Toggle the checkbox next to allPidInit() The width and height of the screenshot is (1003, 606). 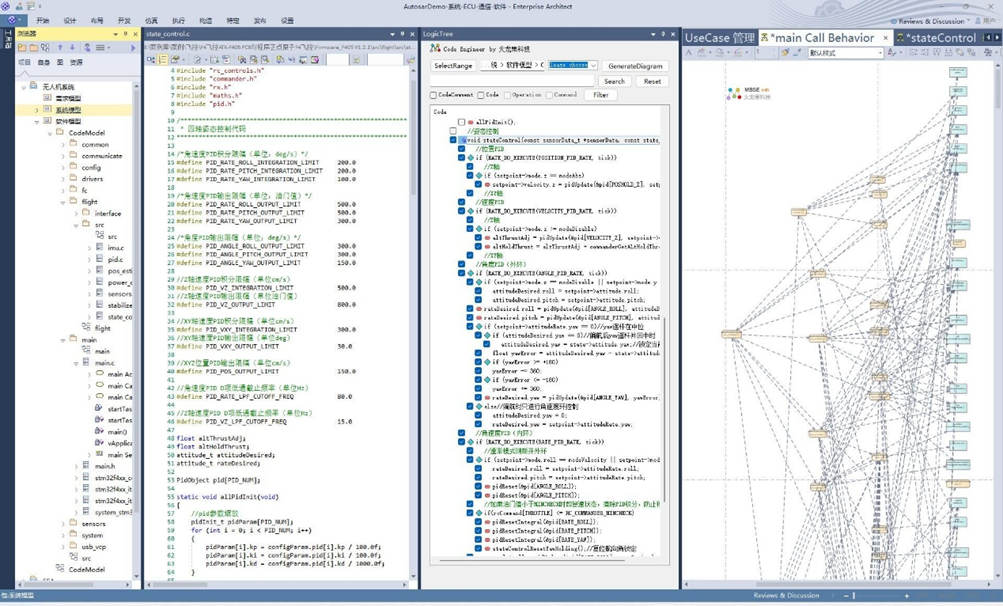pos(461,123)
